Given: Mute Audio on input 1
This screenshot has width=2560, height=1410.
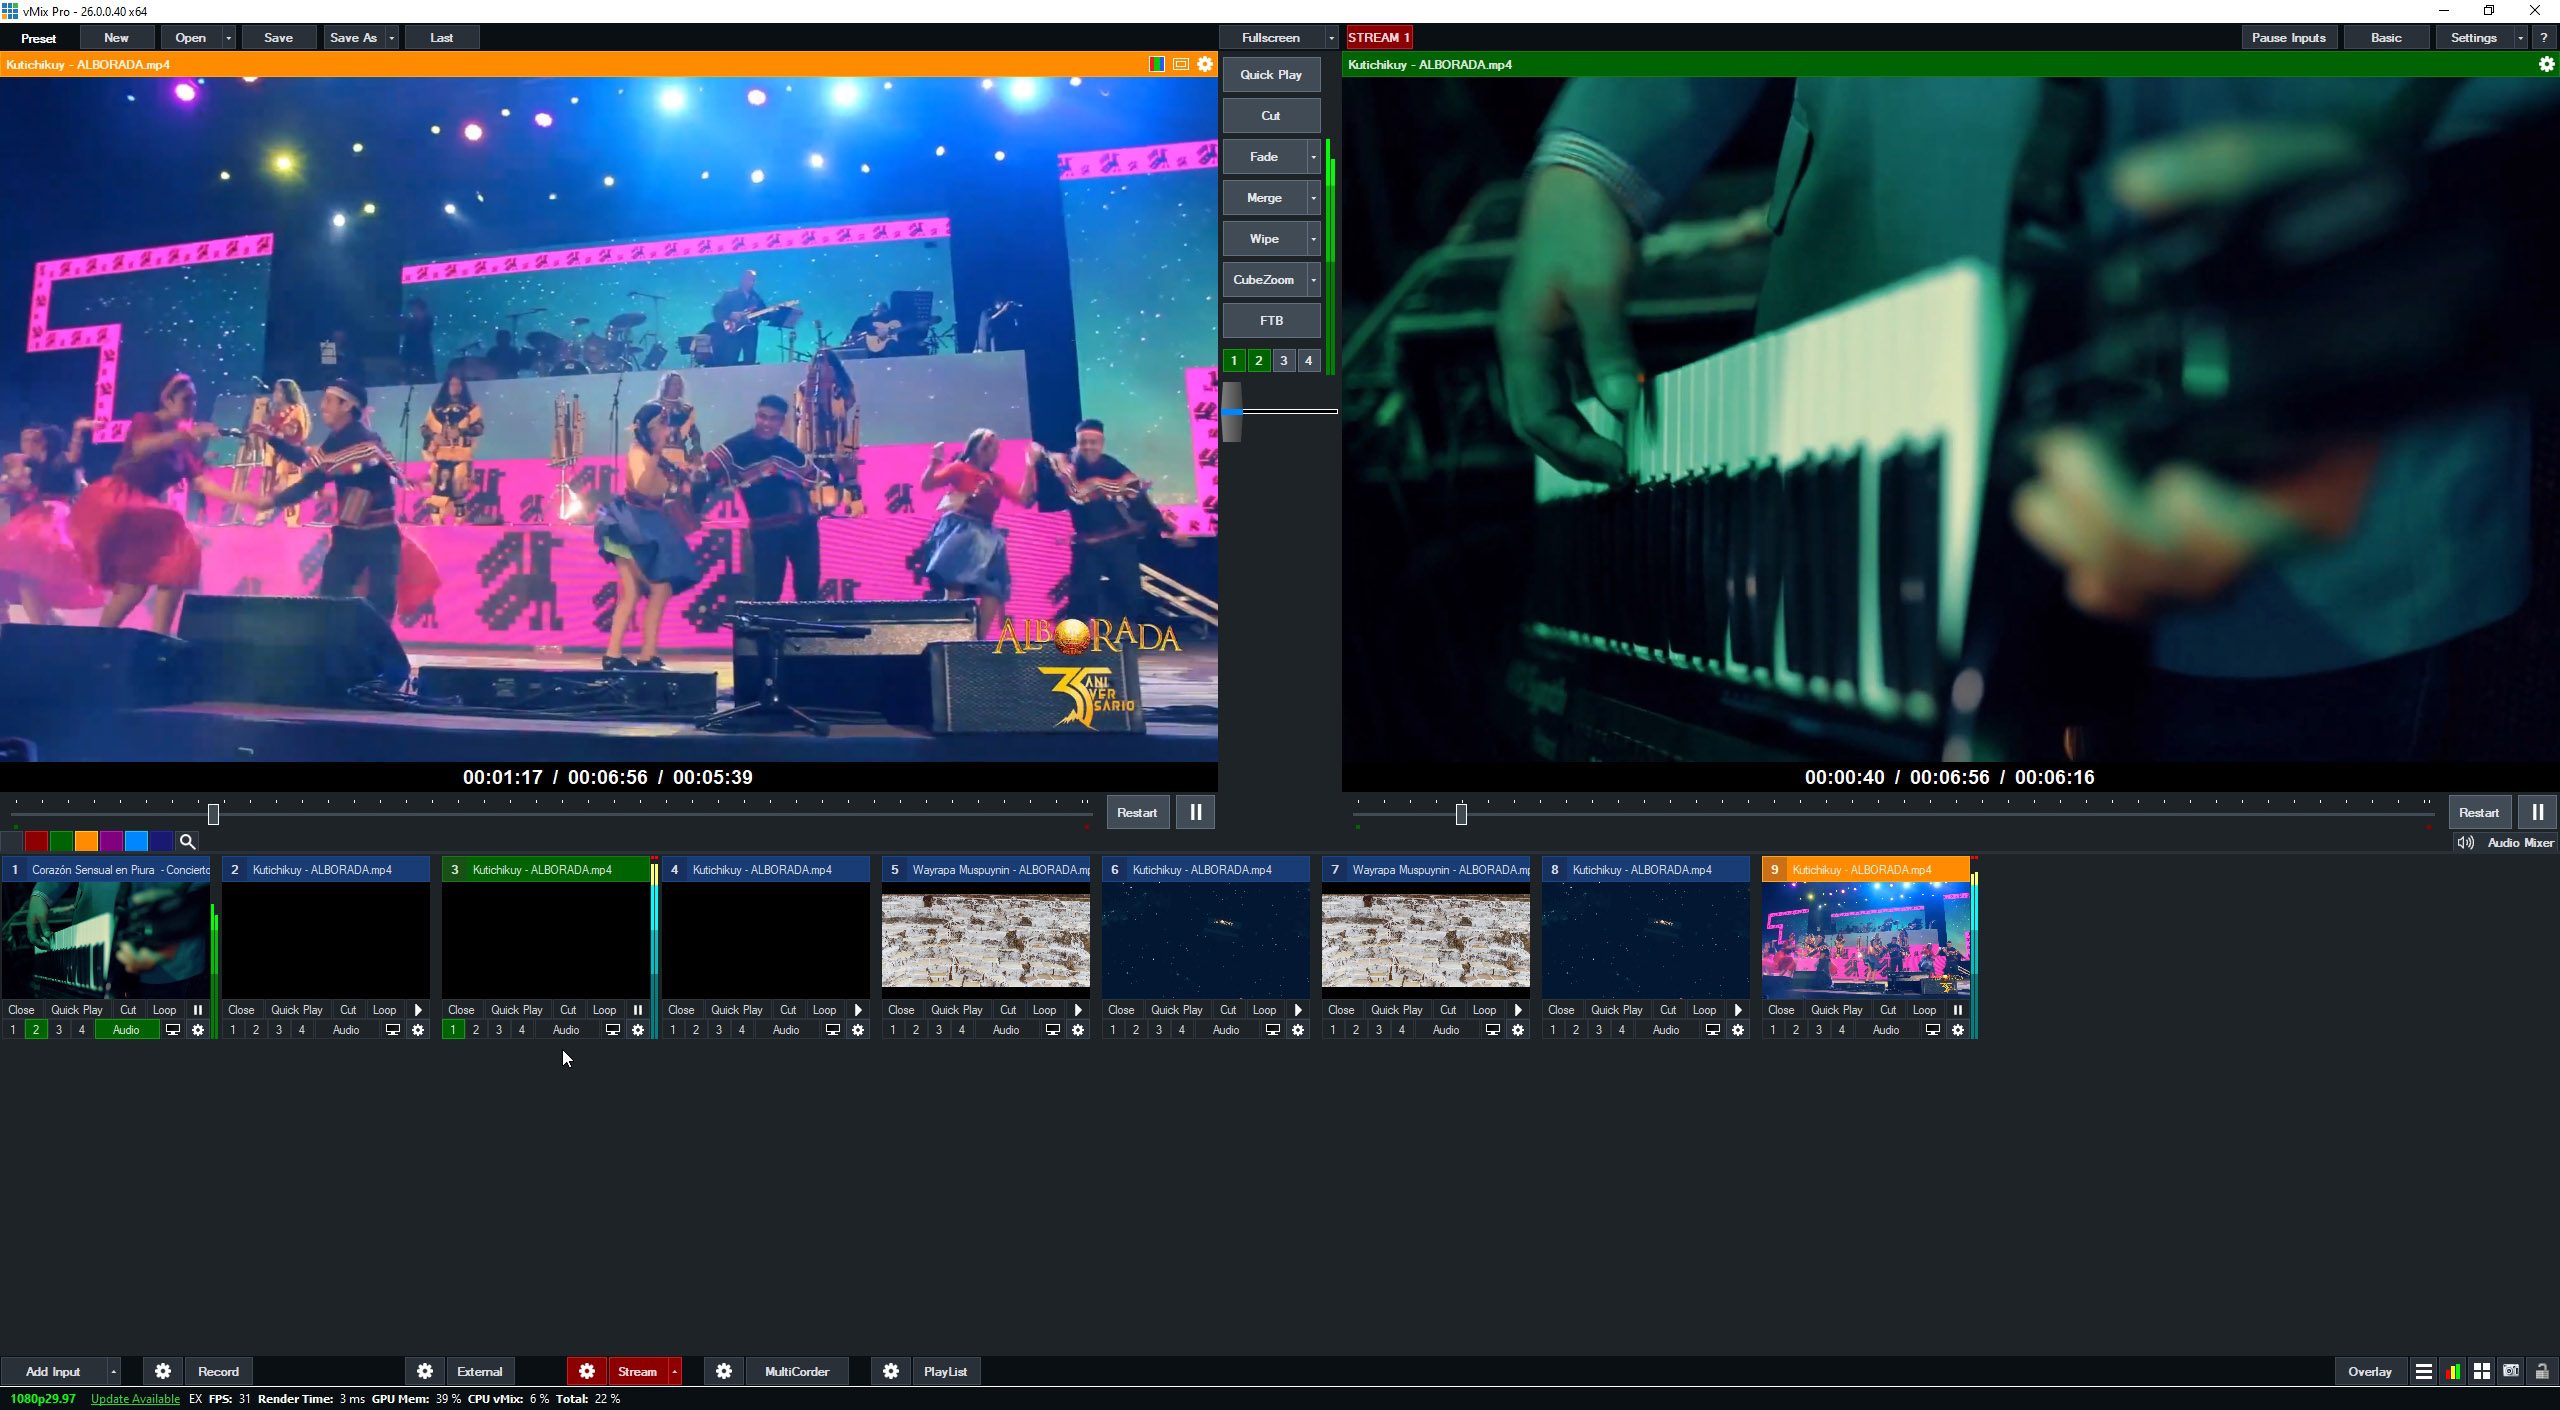Looking at the screenshot, I should [x=126, y=1029].
